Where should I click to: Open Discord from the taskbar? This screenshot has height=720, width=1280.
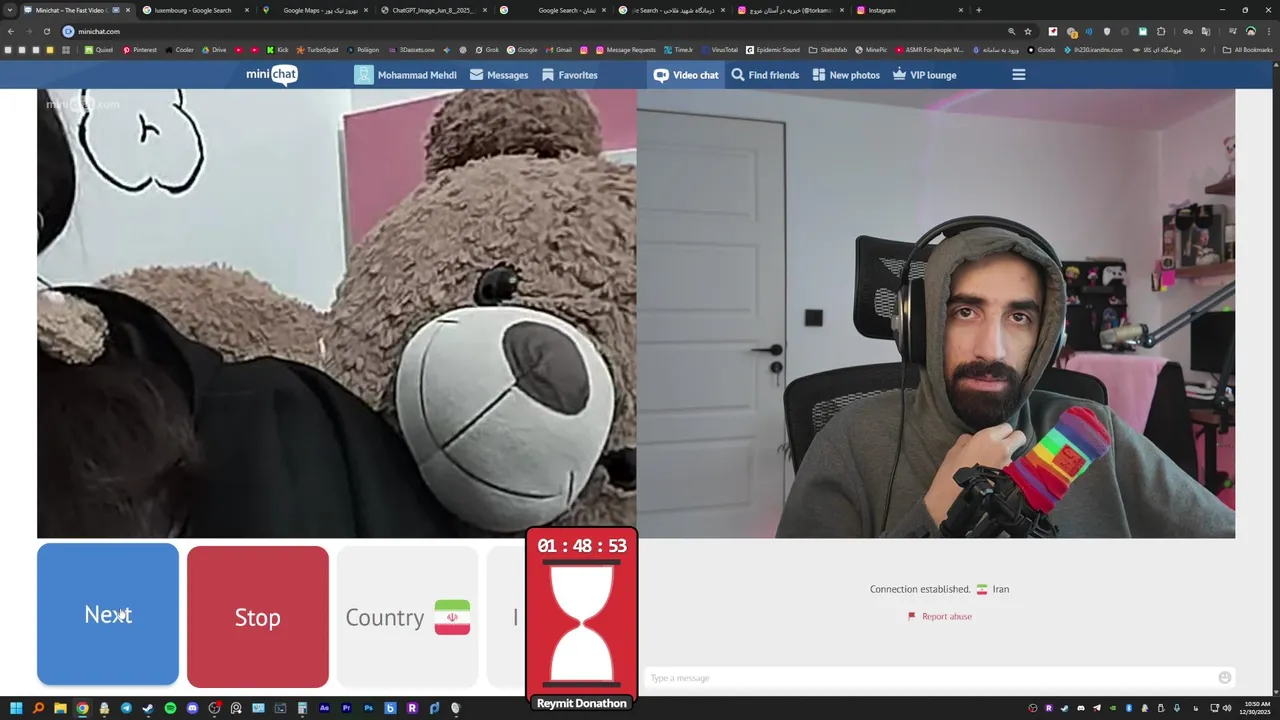(192, 708)
